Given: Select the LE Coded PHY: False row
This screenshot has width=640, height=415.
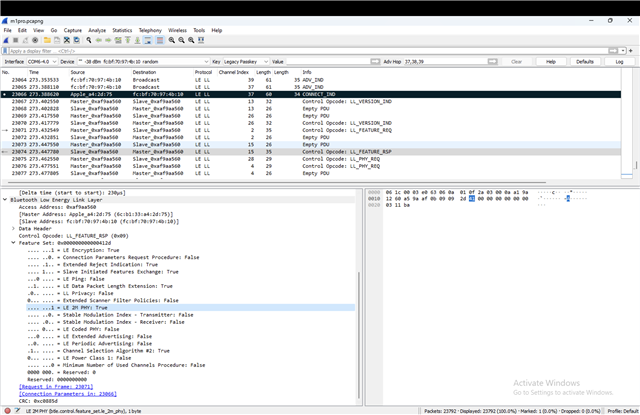Looking at the screenshot, I should (190, 329).
